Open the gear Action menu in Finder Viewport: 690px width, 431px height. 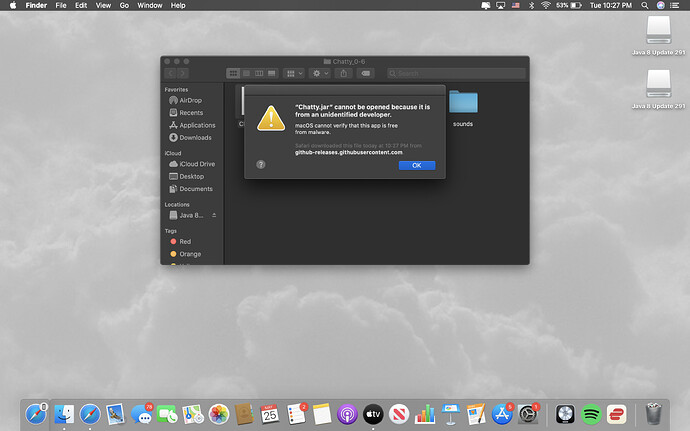coord(320,74)
